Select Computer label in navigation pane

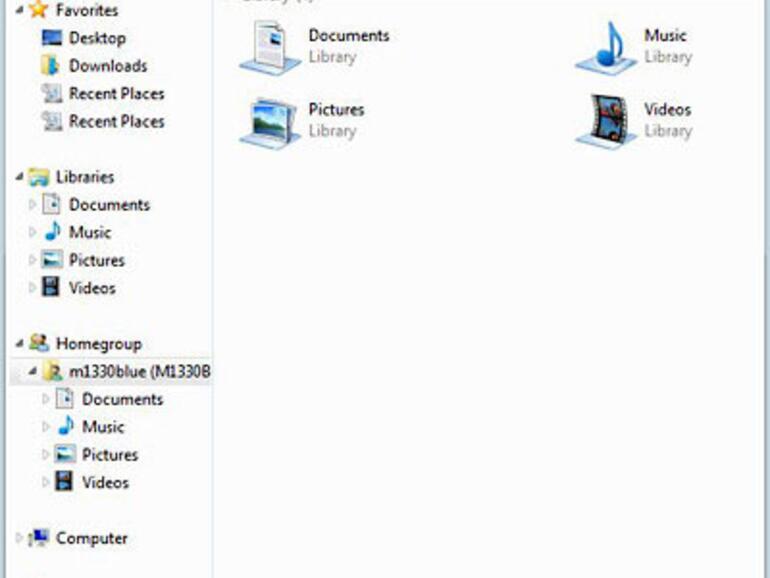pos(92,538)
